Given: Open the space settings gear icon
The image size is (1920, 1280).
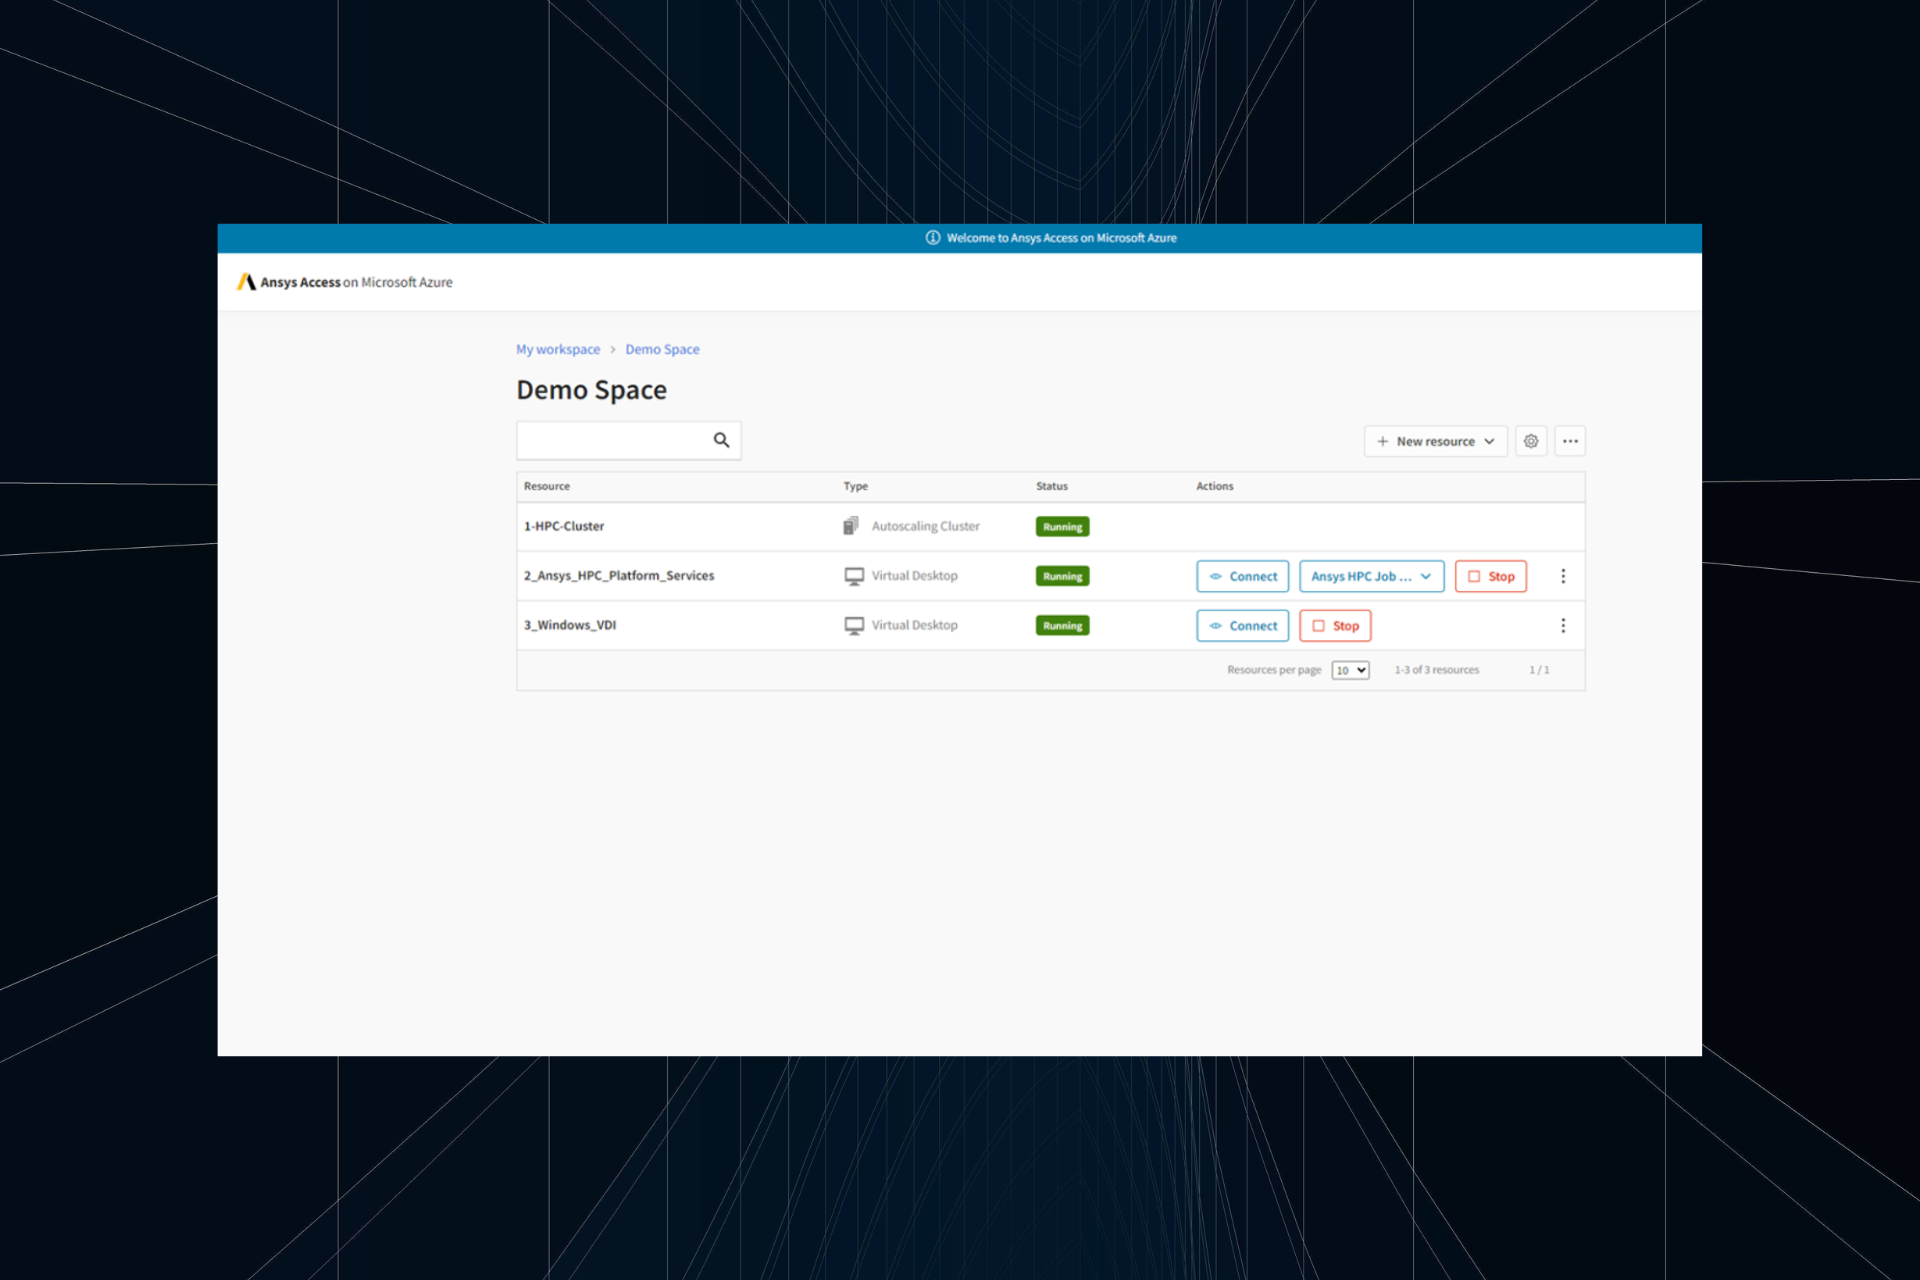Looking at the screenshot, I should pos(1531,441).
